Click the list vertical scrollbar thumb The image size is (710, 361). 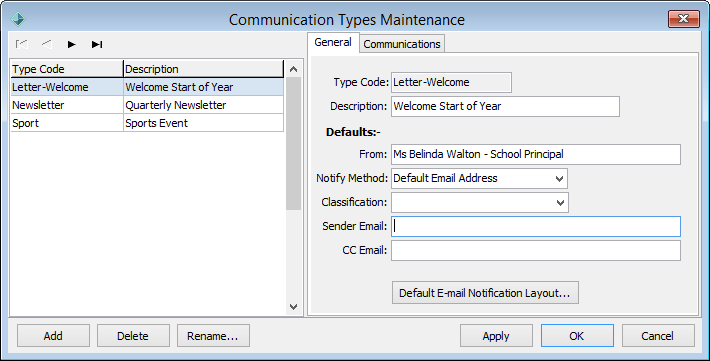(x=293, y=144)
